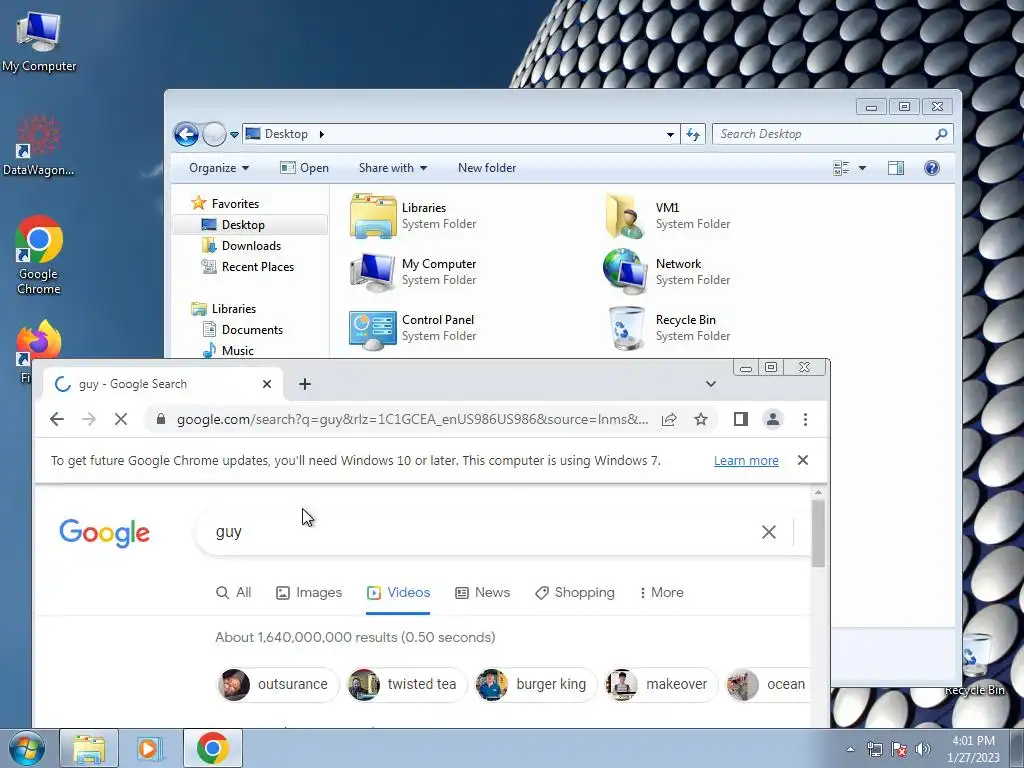
Task: Toggle the Chrome side panel
Action: [x=741, y=419]
